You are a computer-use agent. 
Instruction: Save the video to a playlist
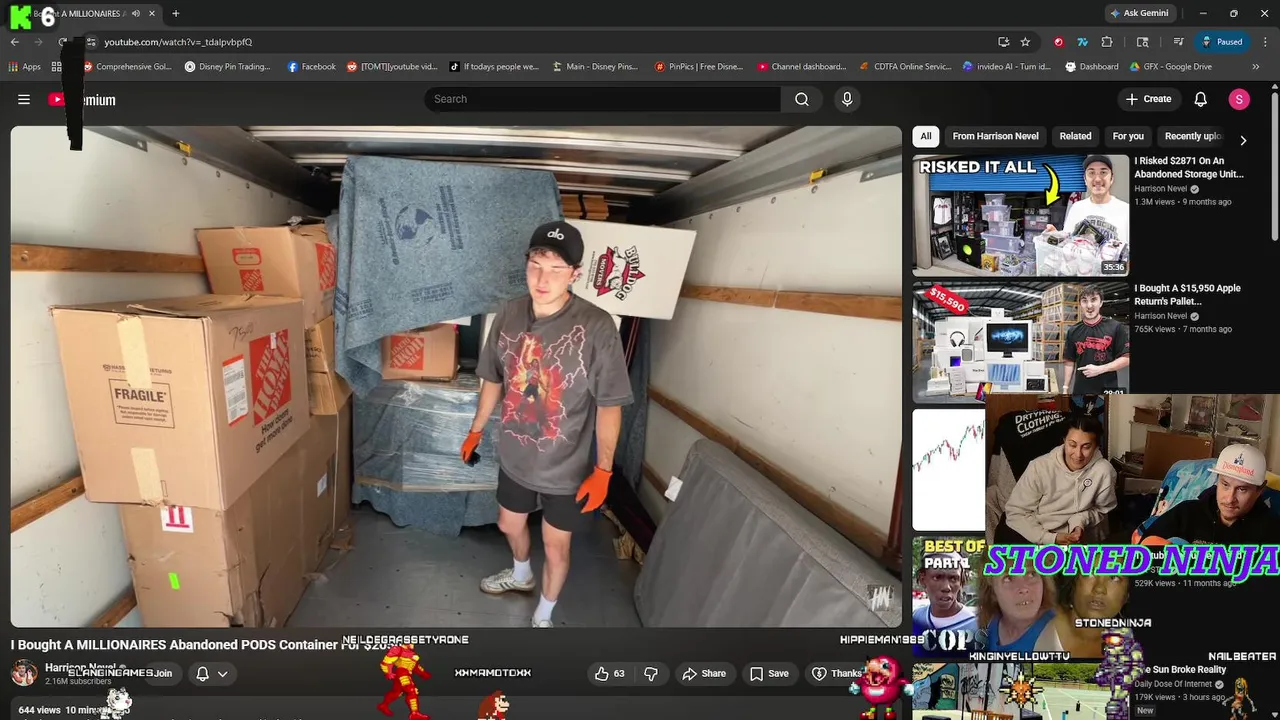[x=769, y=674]
